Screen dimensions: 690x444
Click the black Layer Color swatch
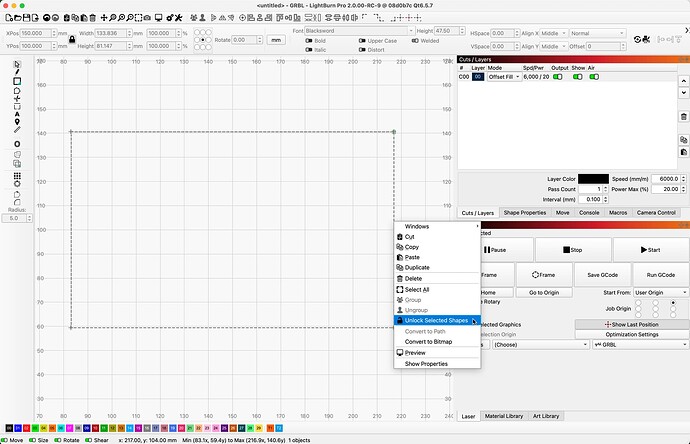pyautogui.click(x=593, y=179)
